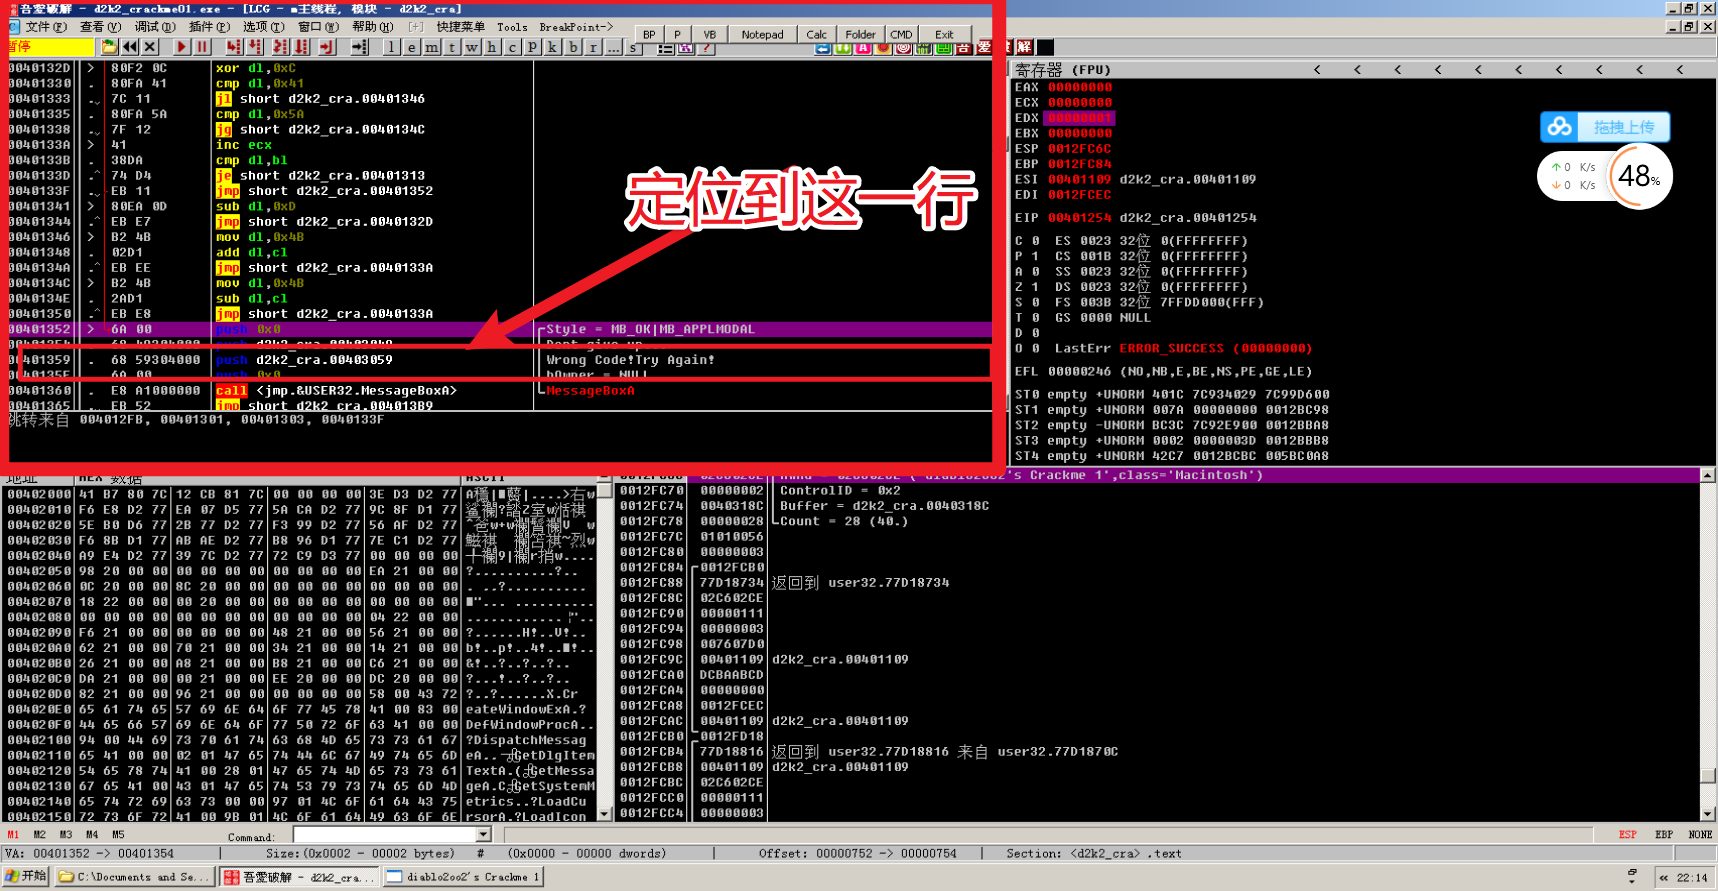The width and height of the screenshot is (1718, 891).
Task: Click the open file folder icon
Action: 109,47
